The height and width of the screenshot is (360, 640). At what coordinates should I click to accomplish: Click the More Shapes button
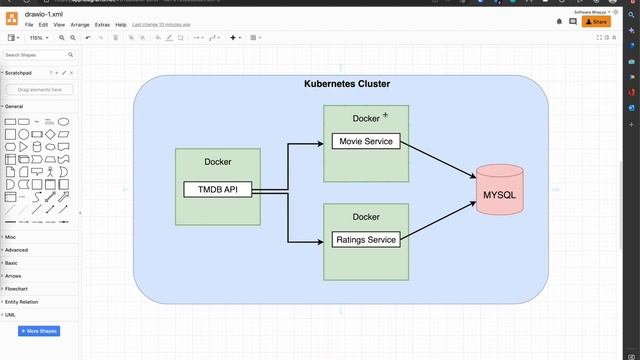click(x=39, y=331)
